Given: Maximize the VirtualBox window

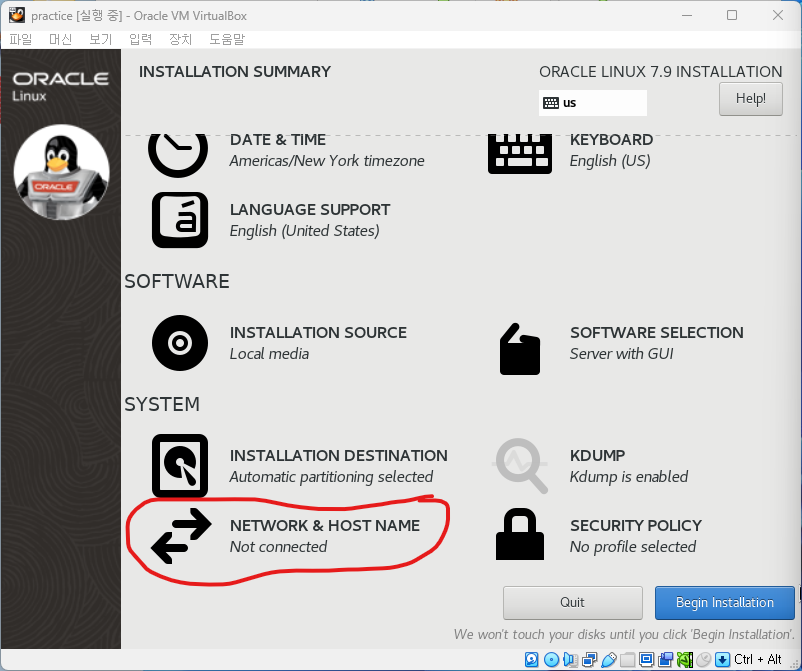Looking at the screenshot, I should click(732, 15).
